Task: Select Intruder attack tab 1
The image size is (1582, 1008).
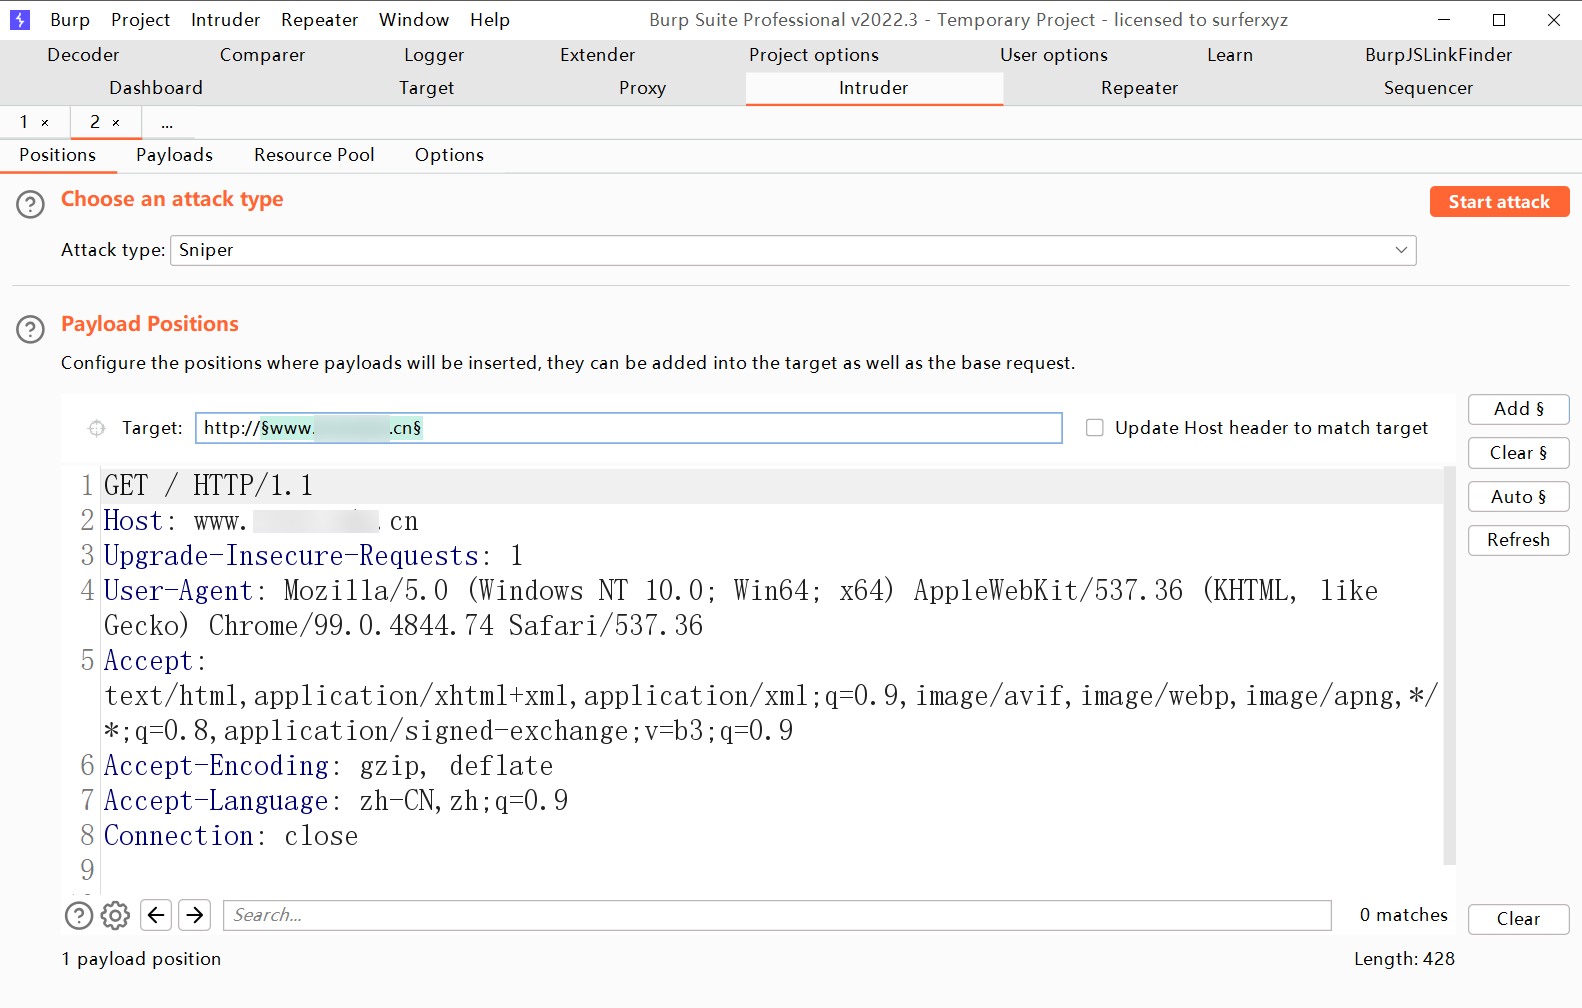Action: [24, 122]
